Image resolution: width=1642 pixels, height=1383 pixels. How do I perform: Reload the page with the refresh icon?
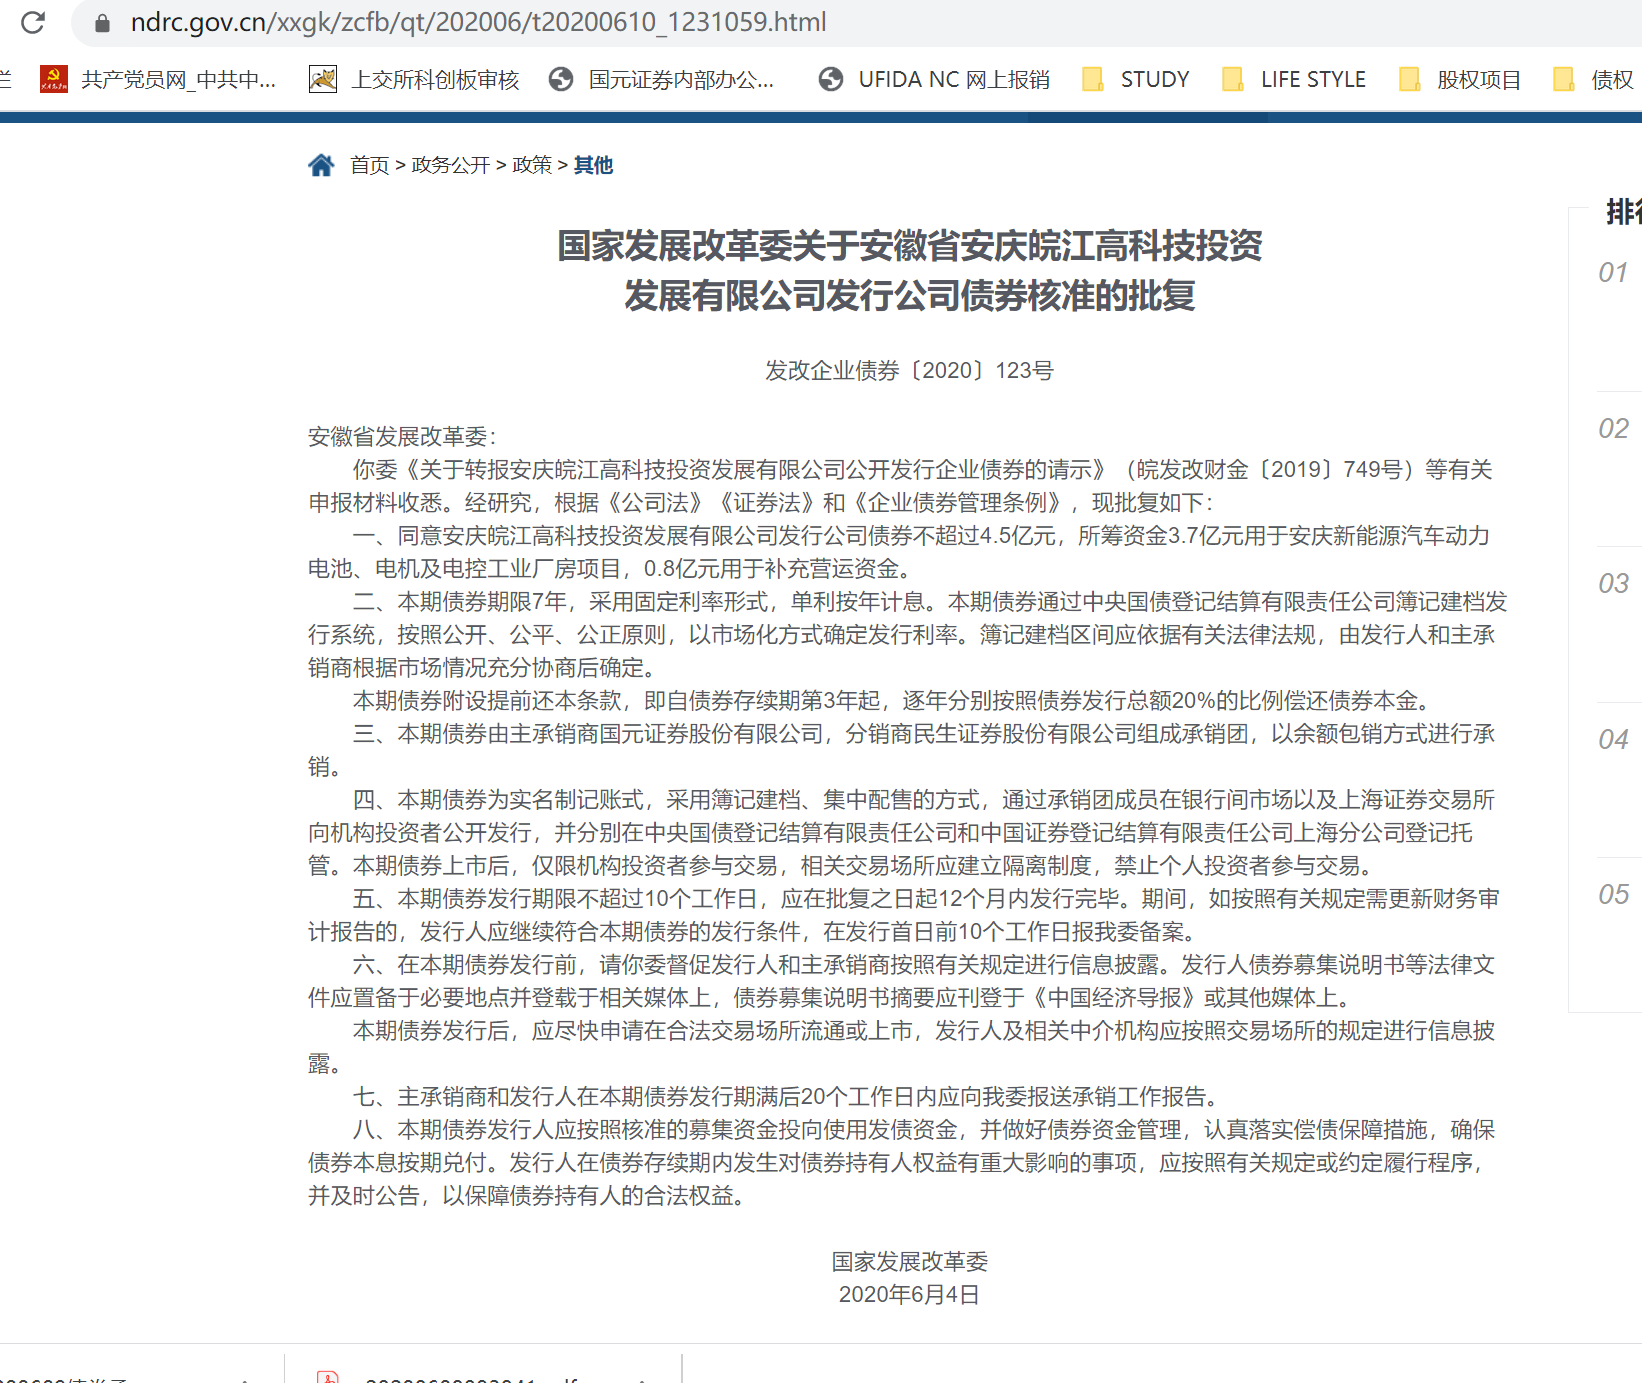(33, 22)
